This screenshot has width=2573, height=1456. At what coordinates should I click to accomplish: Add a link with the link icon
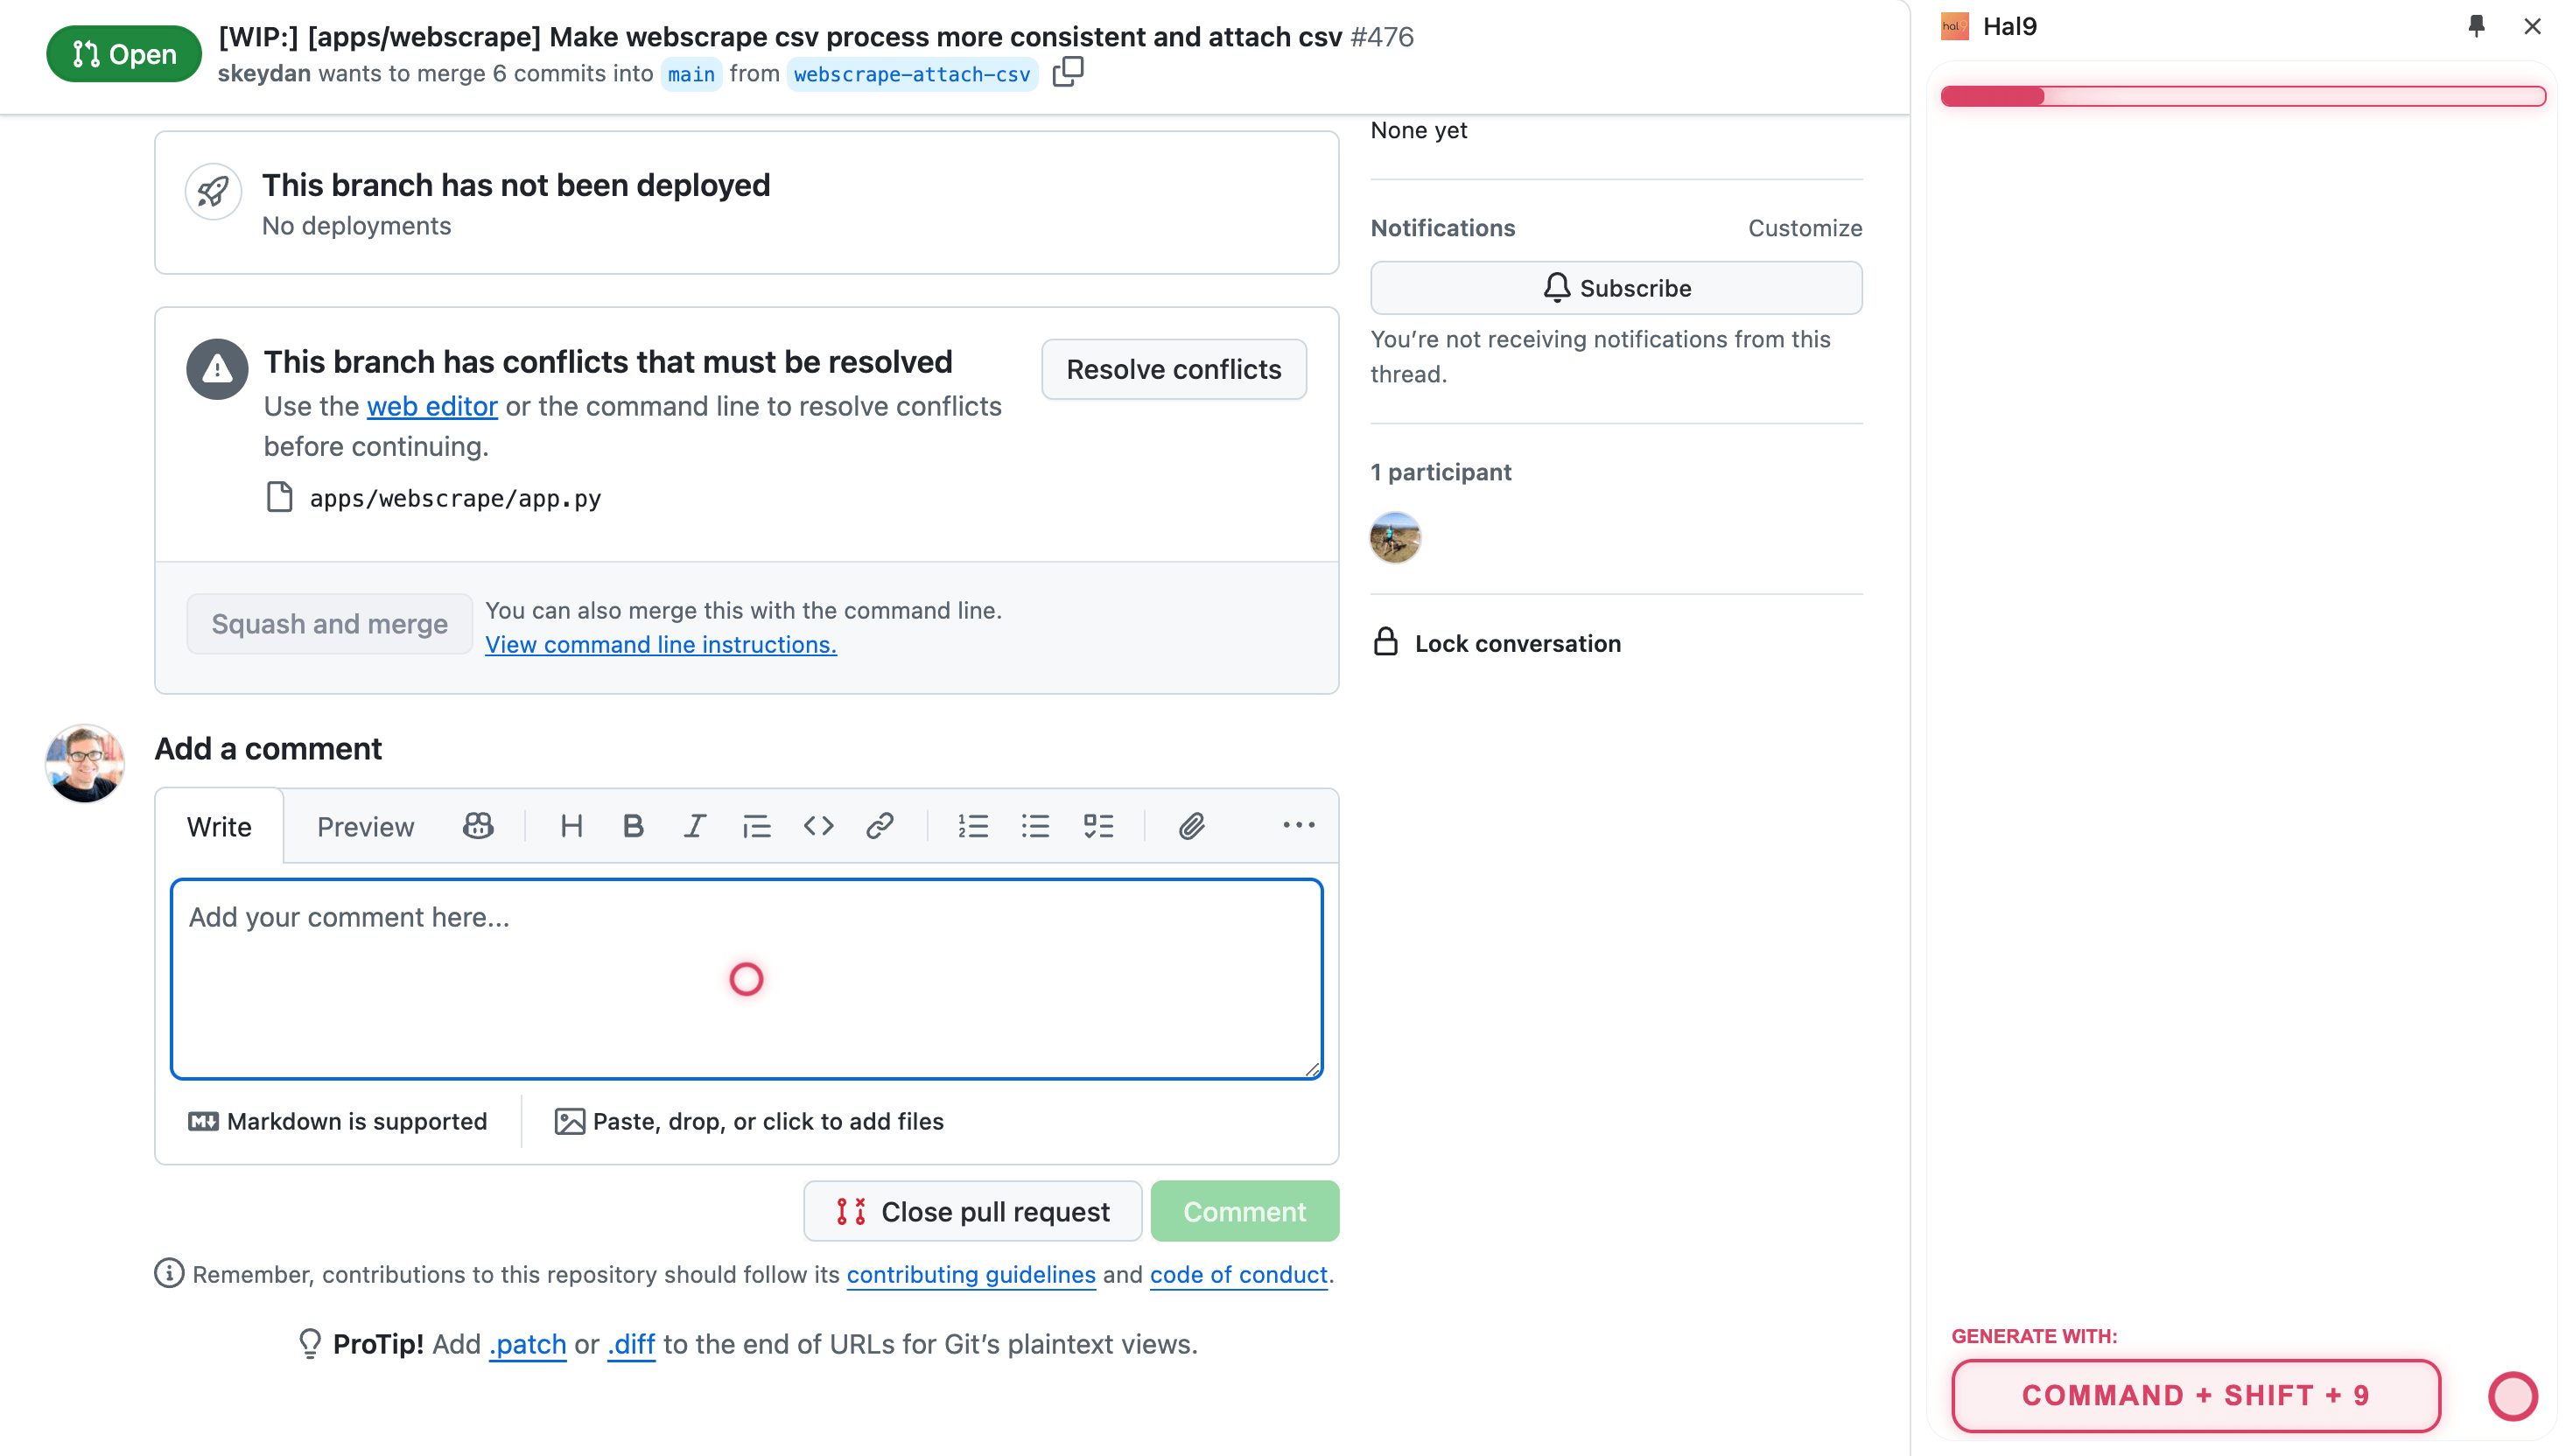880,826
